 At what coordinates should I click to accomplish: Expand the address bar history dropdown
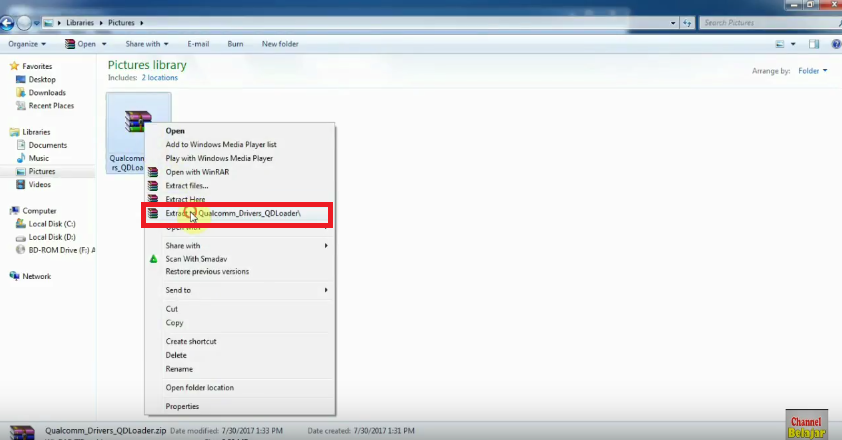673,23
